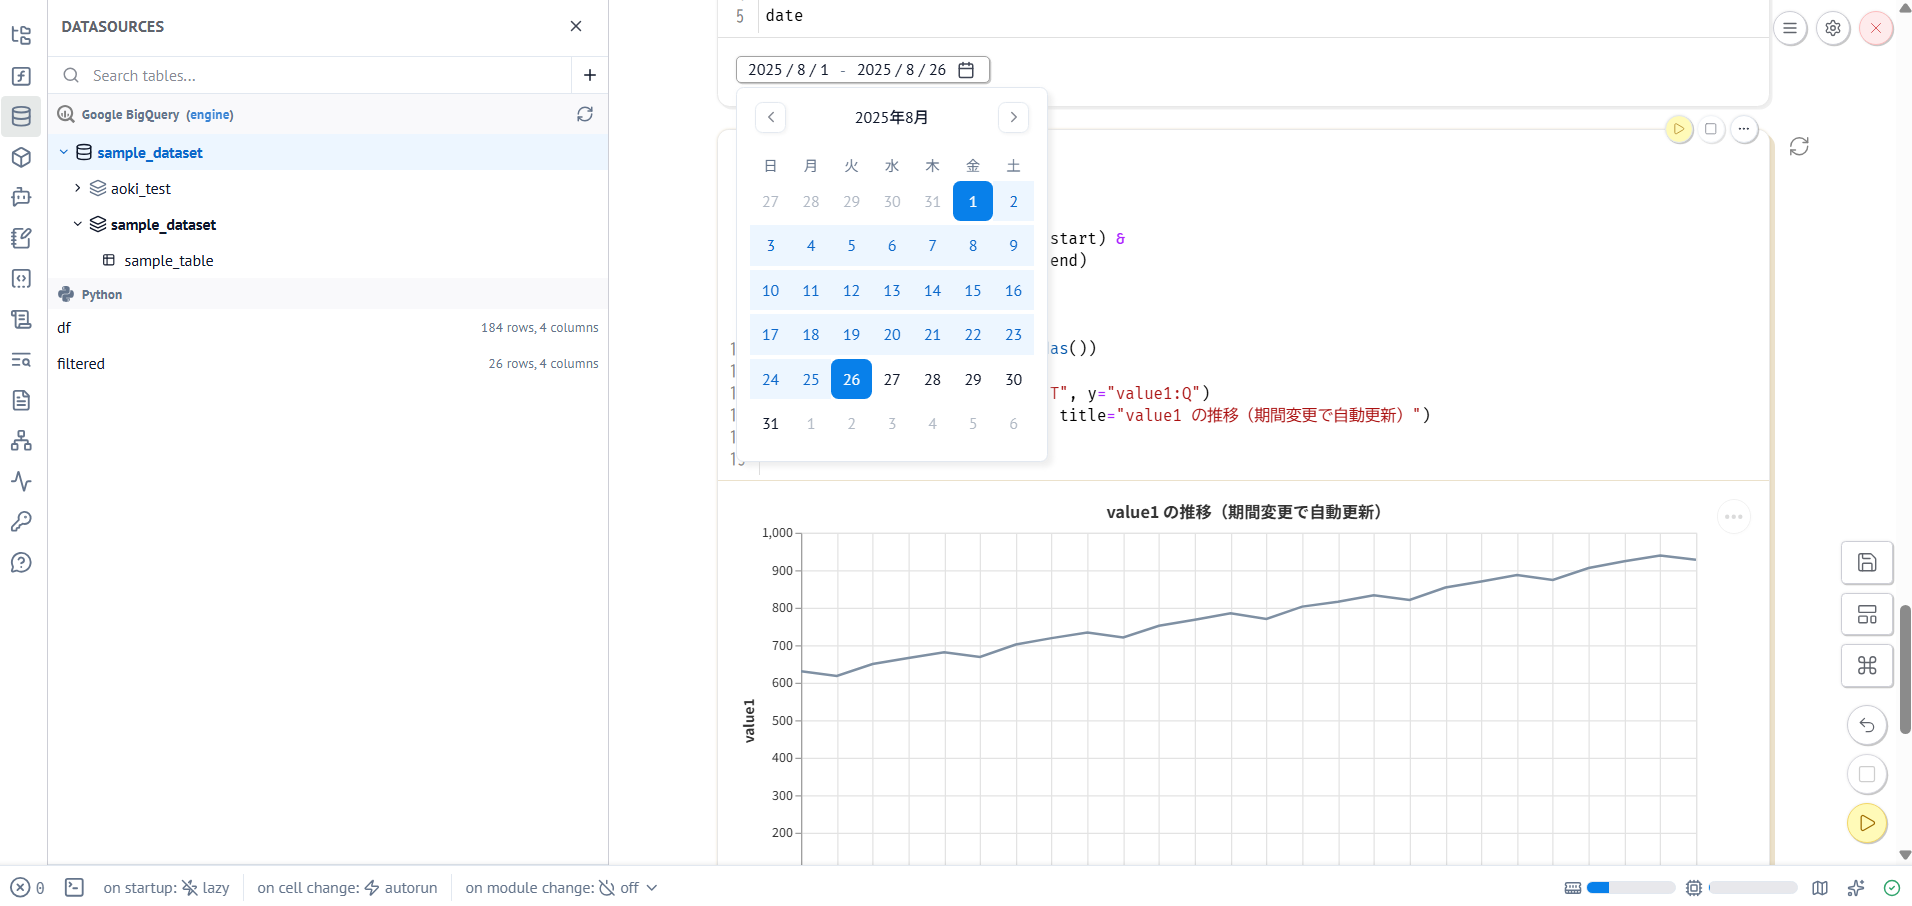
Task: Open the on module change dropdown
Action: [x=561, y=888]
